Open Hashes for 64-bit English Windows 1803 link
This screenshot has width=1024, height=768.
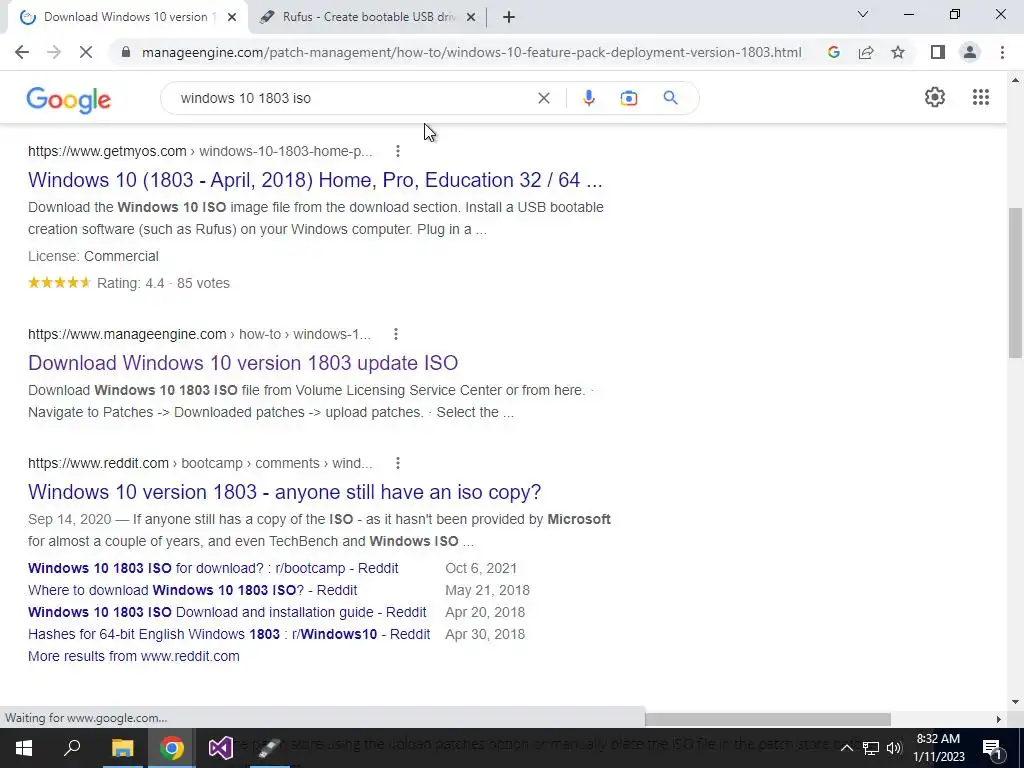(x=229, y=634)
